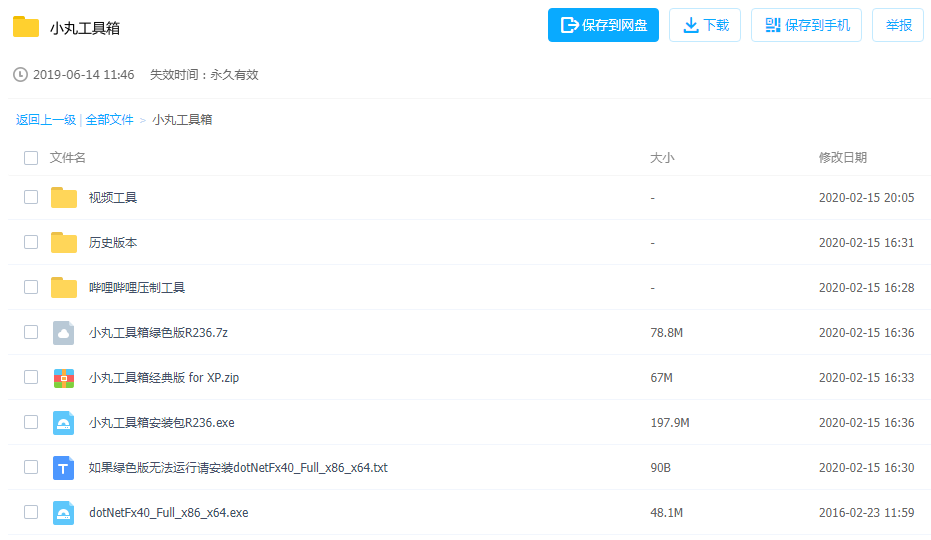The height and width of the screenshot is (540, 931).
Task: Click the clock icon beside share date
Action: [x=20, y=75]
